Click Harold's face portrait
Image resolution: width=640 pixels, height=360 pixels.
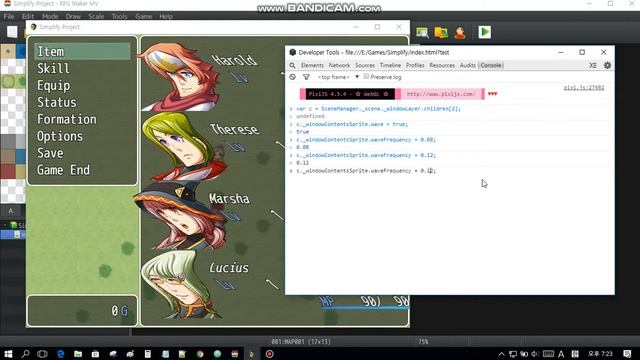click(180, 77)
